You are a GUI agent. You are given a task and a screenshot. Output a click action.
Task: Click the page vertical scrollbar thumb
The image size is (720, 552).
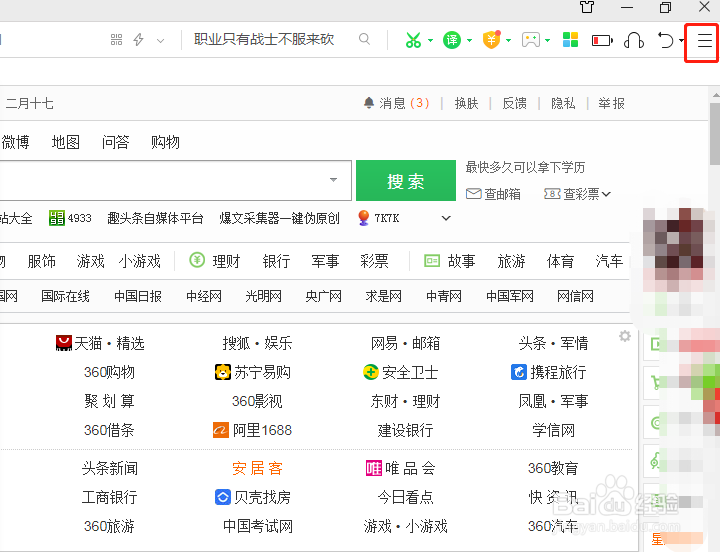point(715,133)
